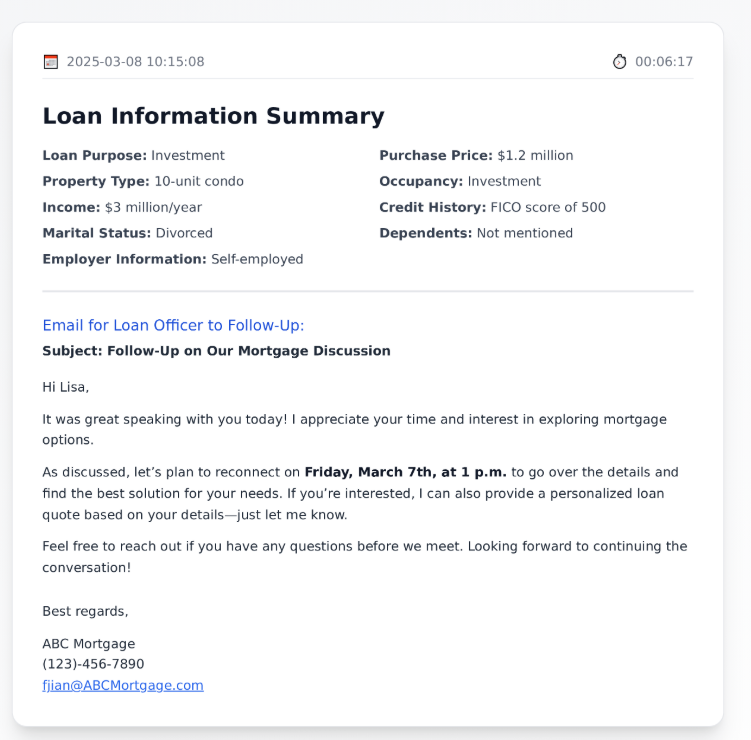Open the fjian@ABCMortgage.com email link

(x=122, y=685)
